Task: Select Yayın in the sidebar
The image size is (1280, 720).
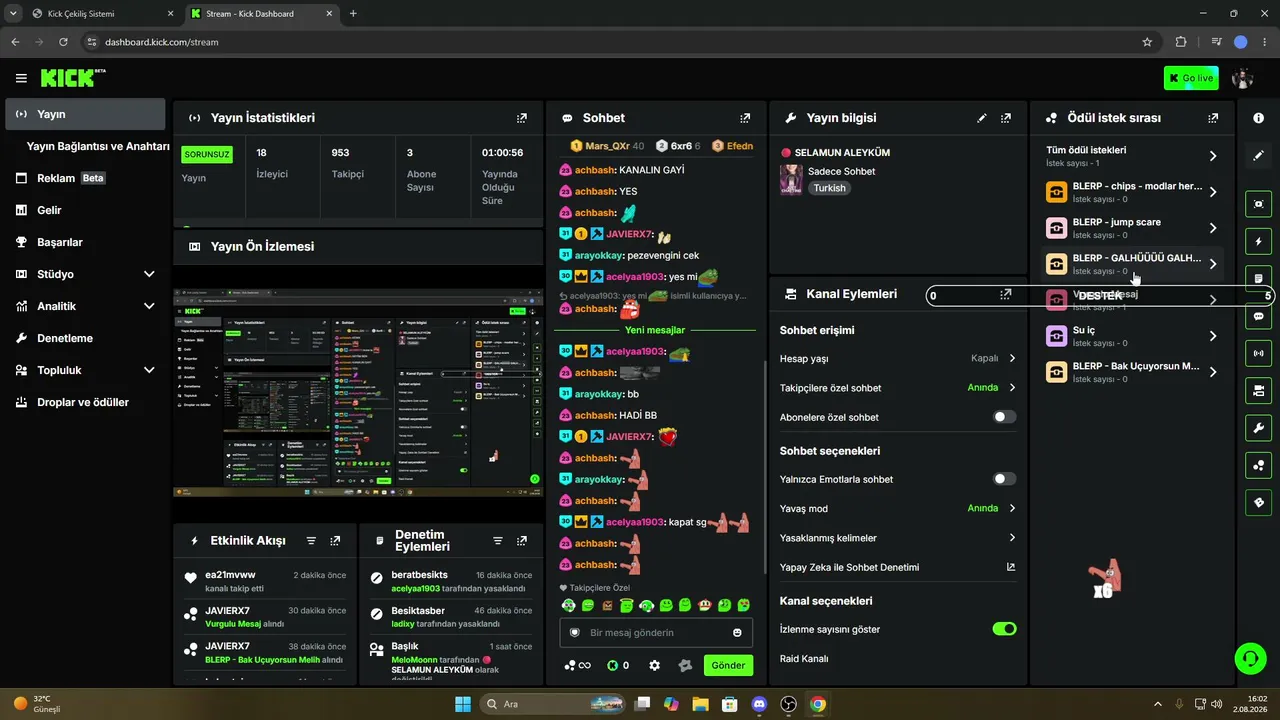Action: [85, 114]
